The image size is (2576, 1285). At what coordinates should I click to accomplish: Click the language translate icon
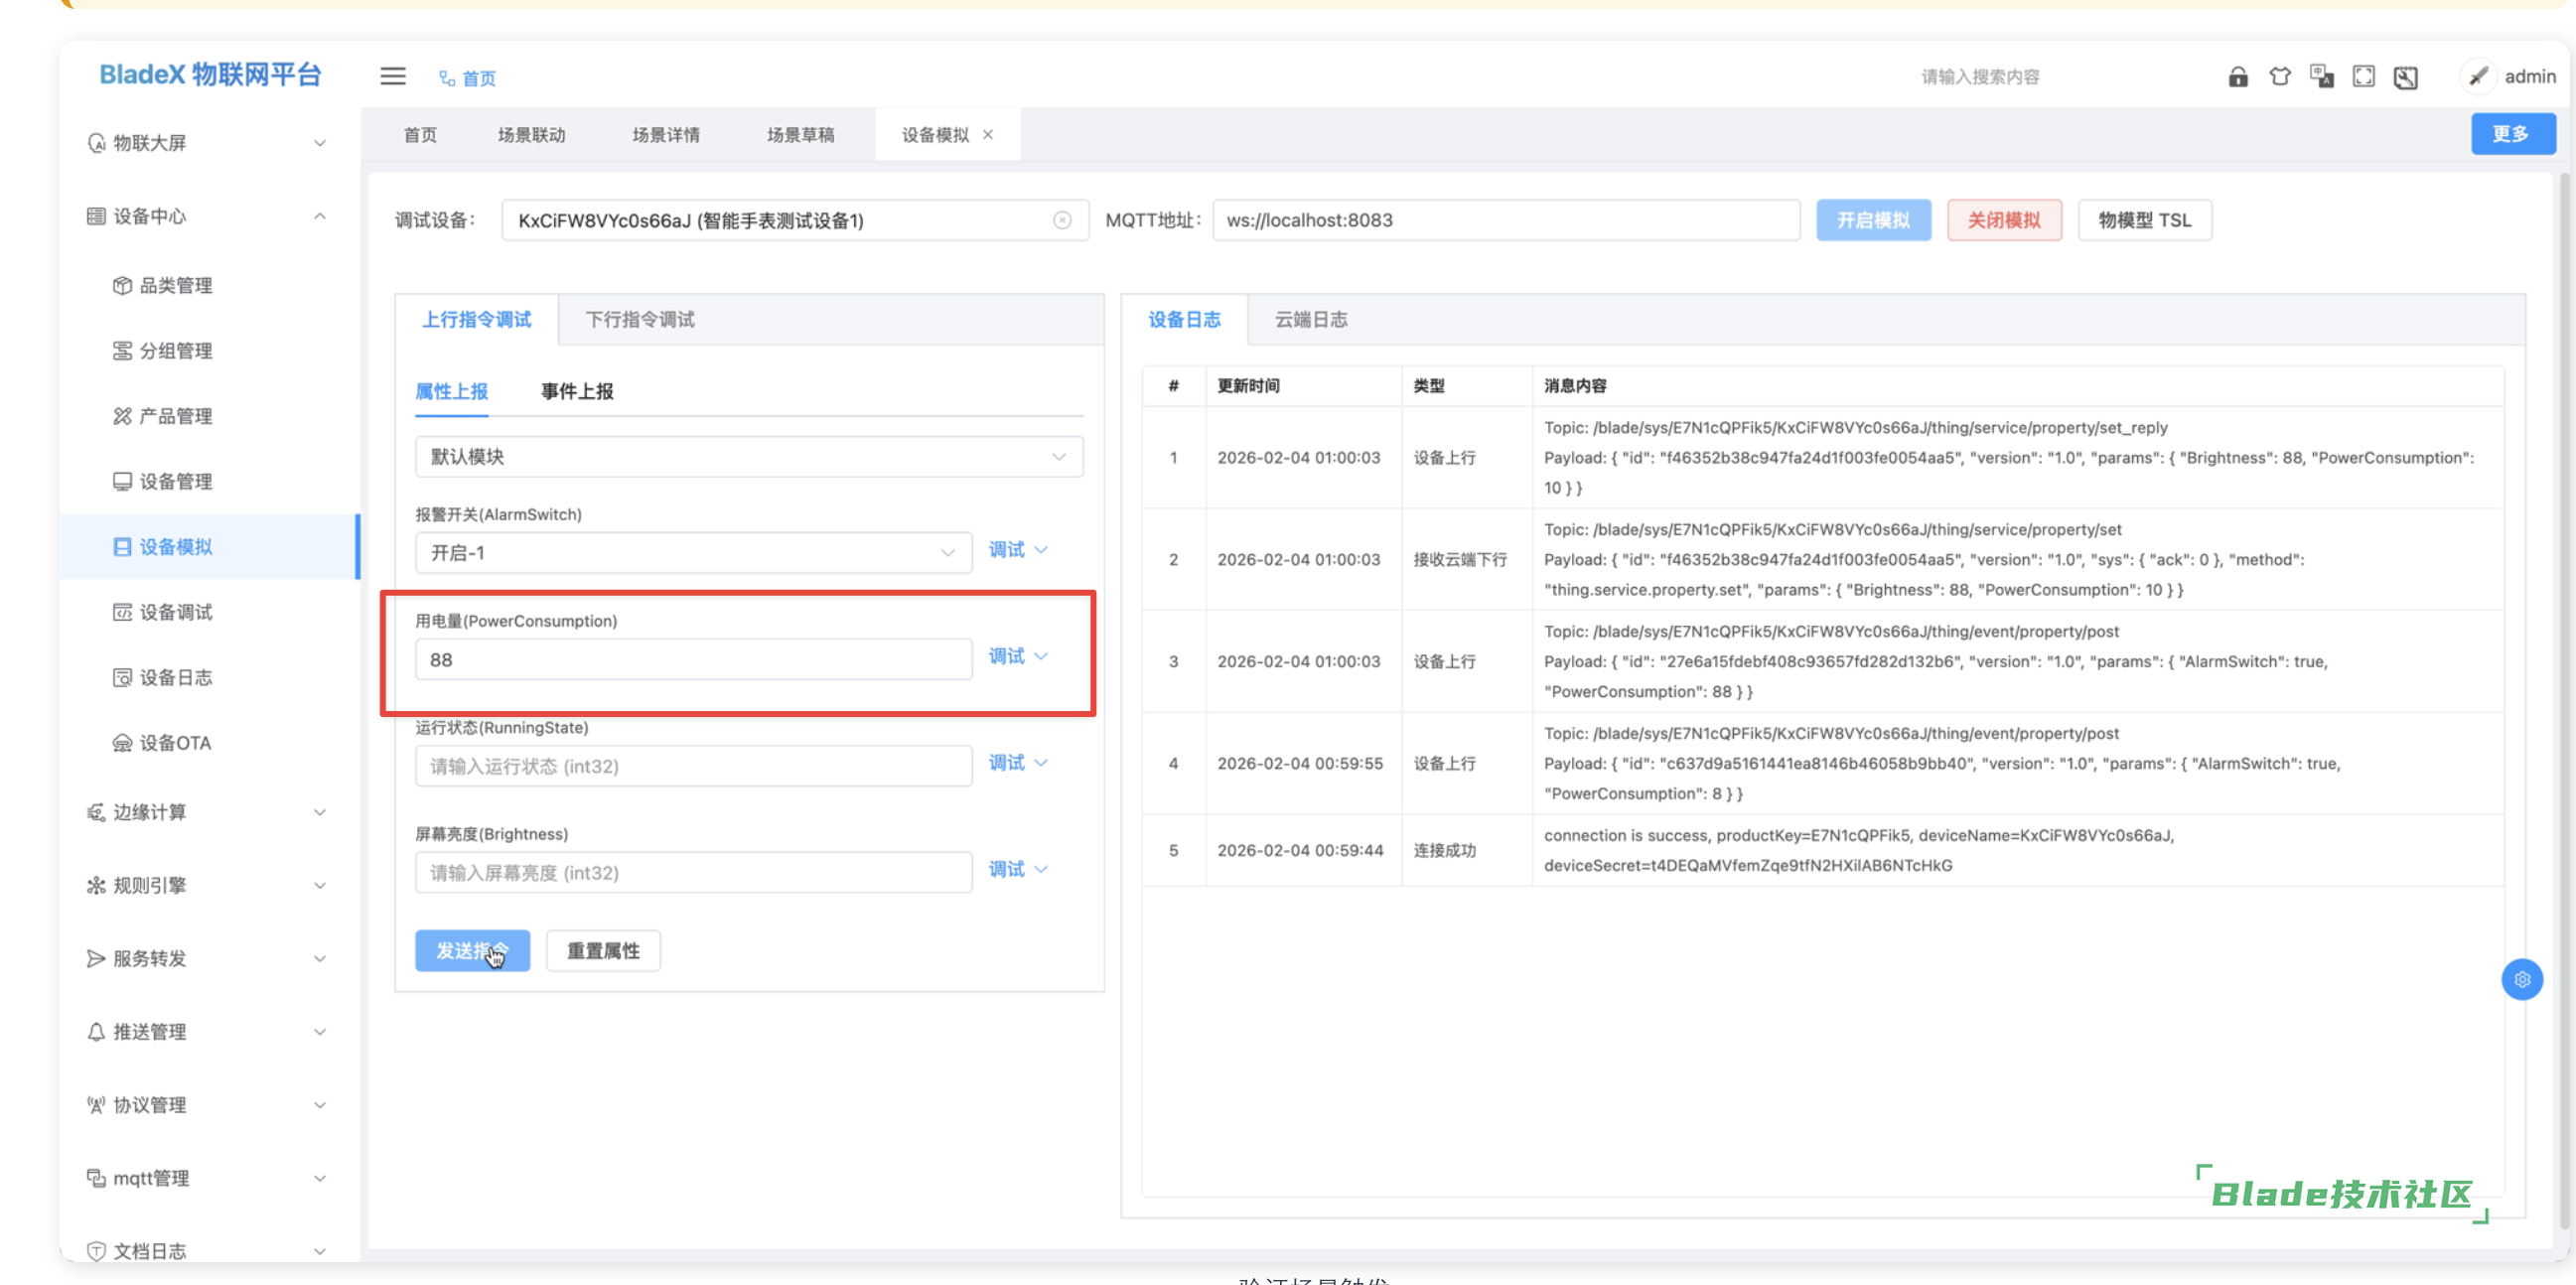click(x=2321, y=77)
